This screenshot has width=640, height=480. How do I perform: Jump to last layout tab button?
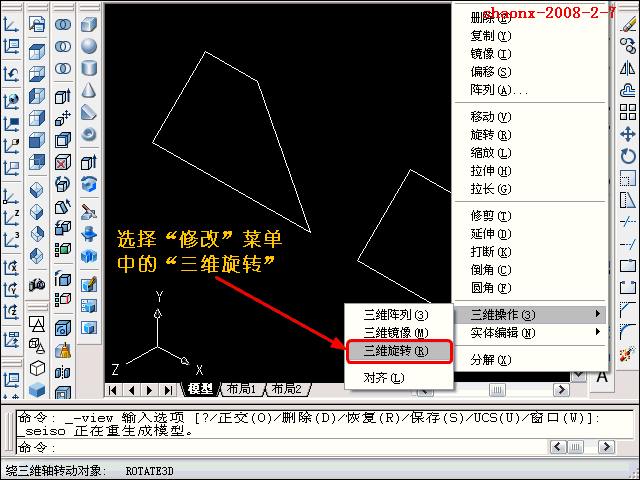coord(168,390)
